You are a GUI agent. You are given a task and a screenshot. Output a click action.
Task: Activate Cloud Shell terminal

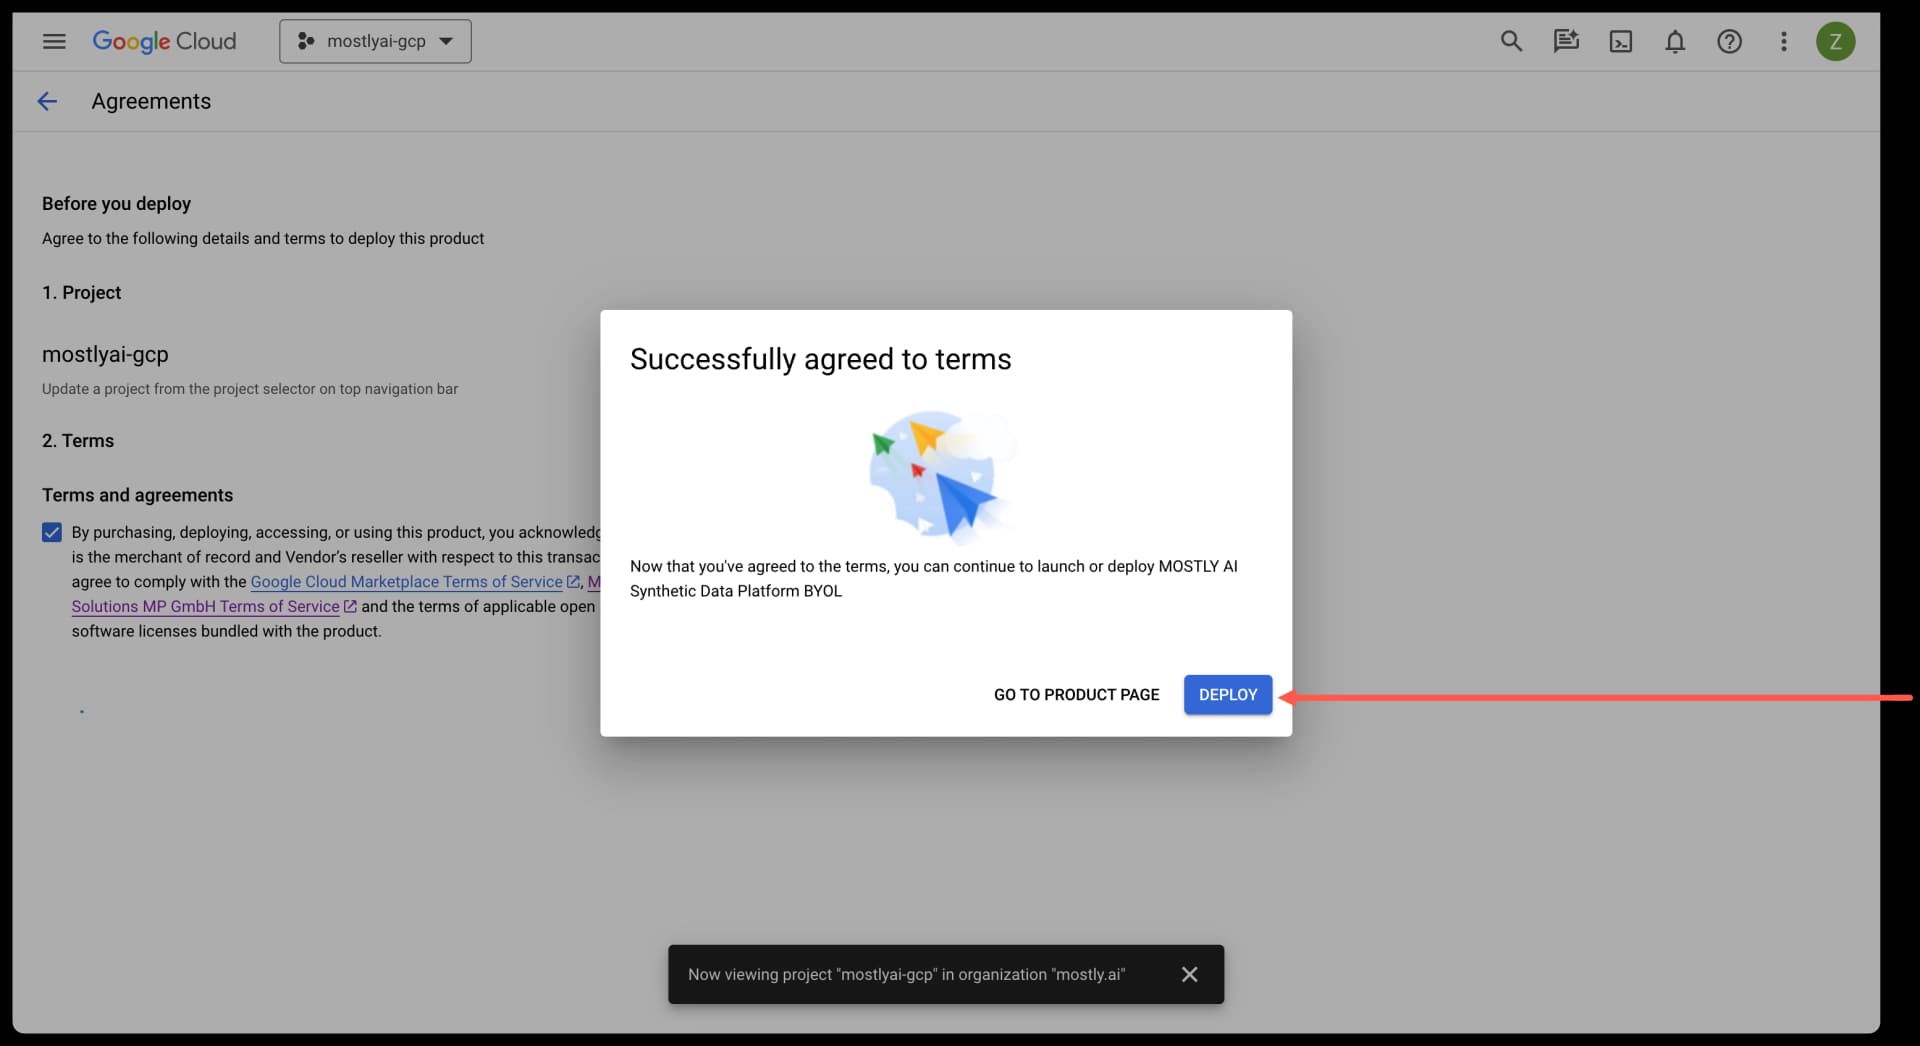pyautogui.click(x=1621, y=41)
